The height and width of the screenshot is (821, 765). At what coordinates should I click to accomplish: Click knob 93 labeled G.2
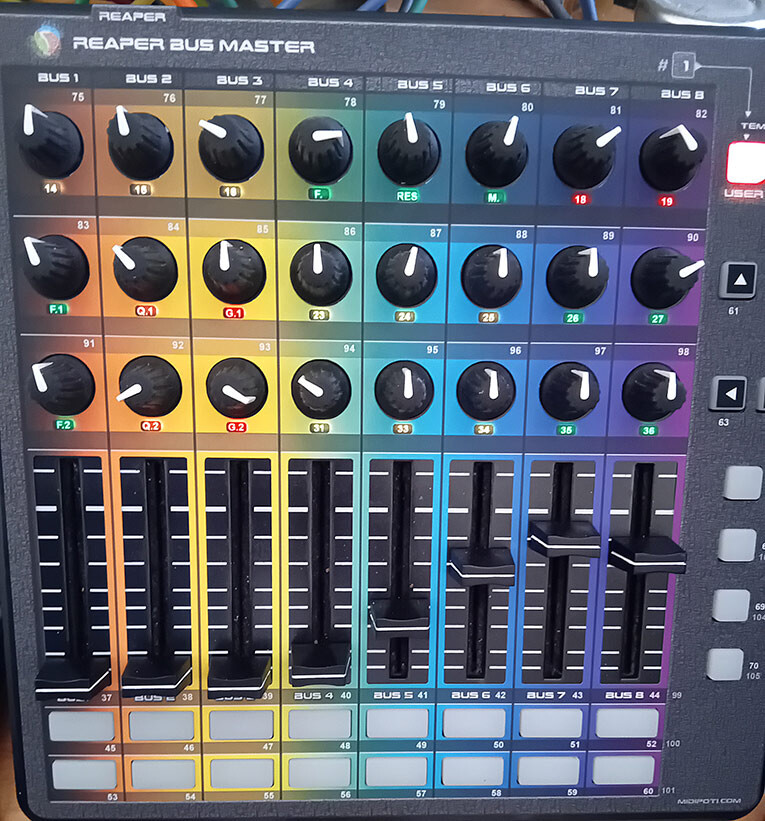(237, 388)
